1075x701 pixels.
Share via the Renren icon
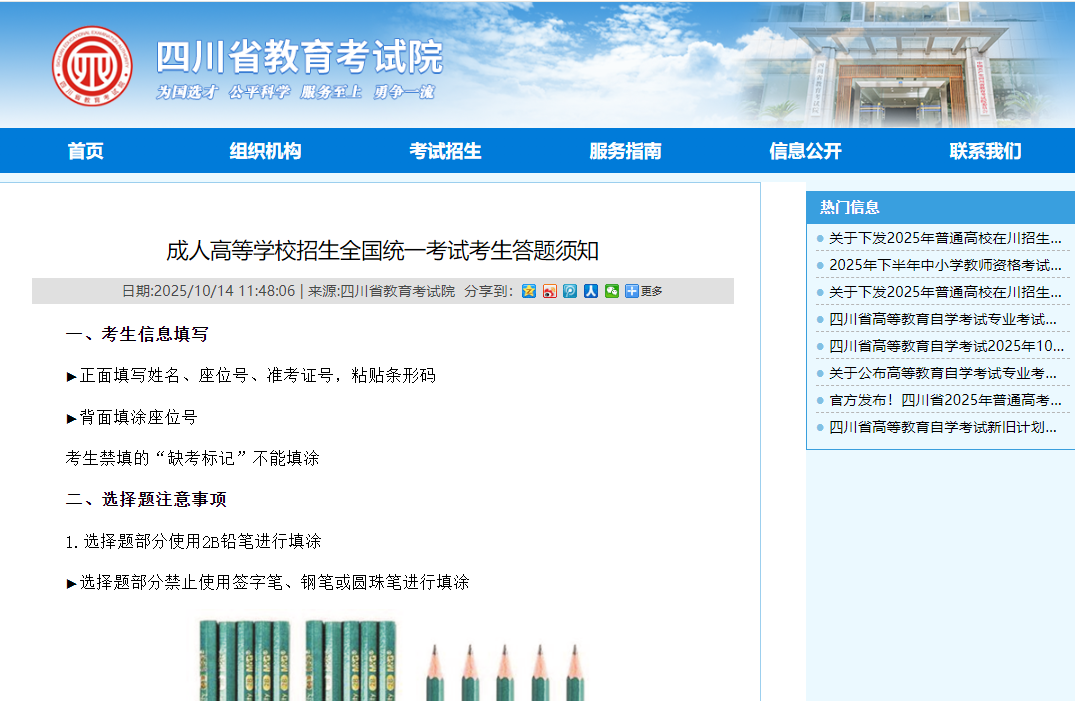(591, 291)
